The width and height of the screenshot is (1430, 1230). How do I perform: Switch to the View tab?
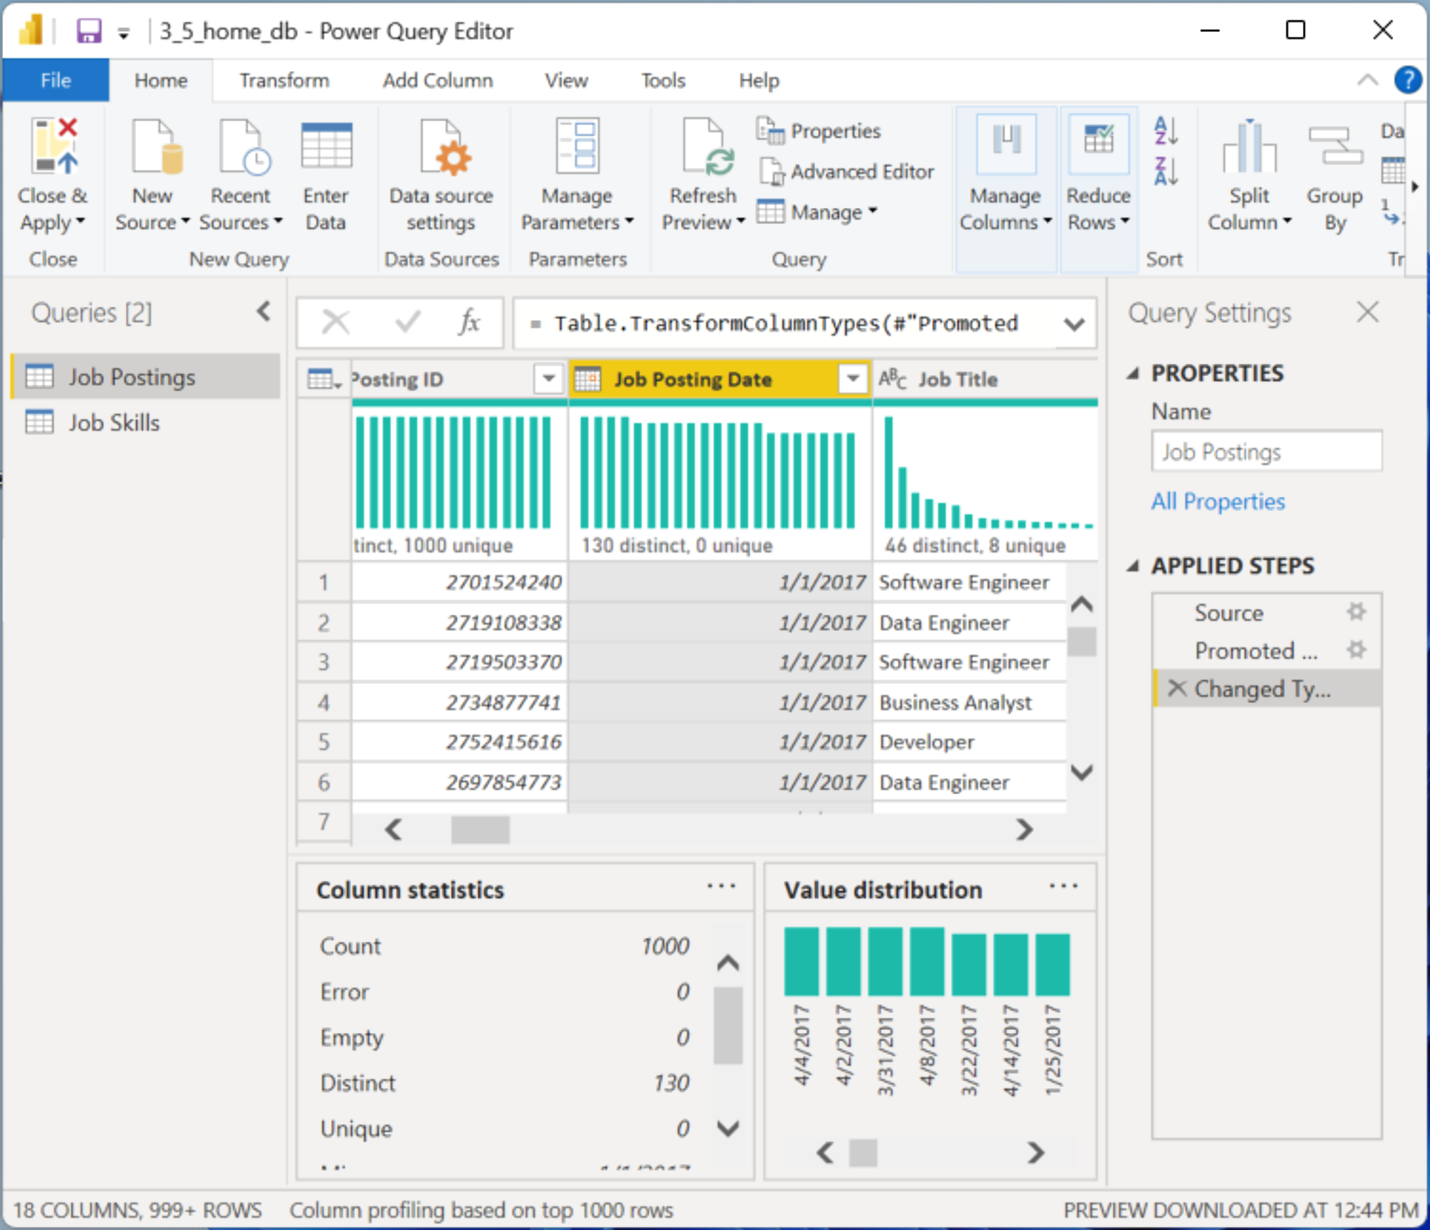point(566,80)
